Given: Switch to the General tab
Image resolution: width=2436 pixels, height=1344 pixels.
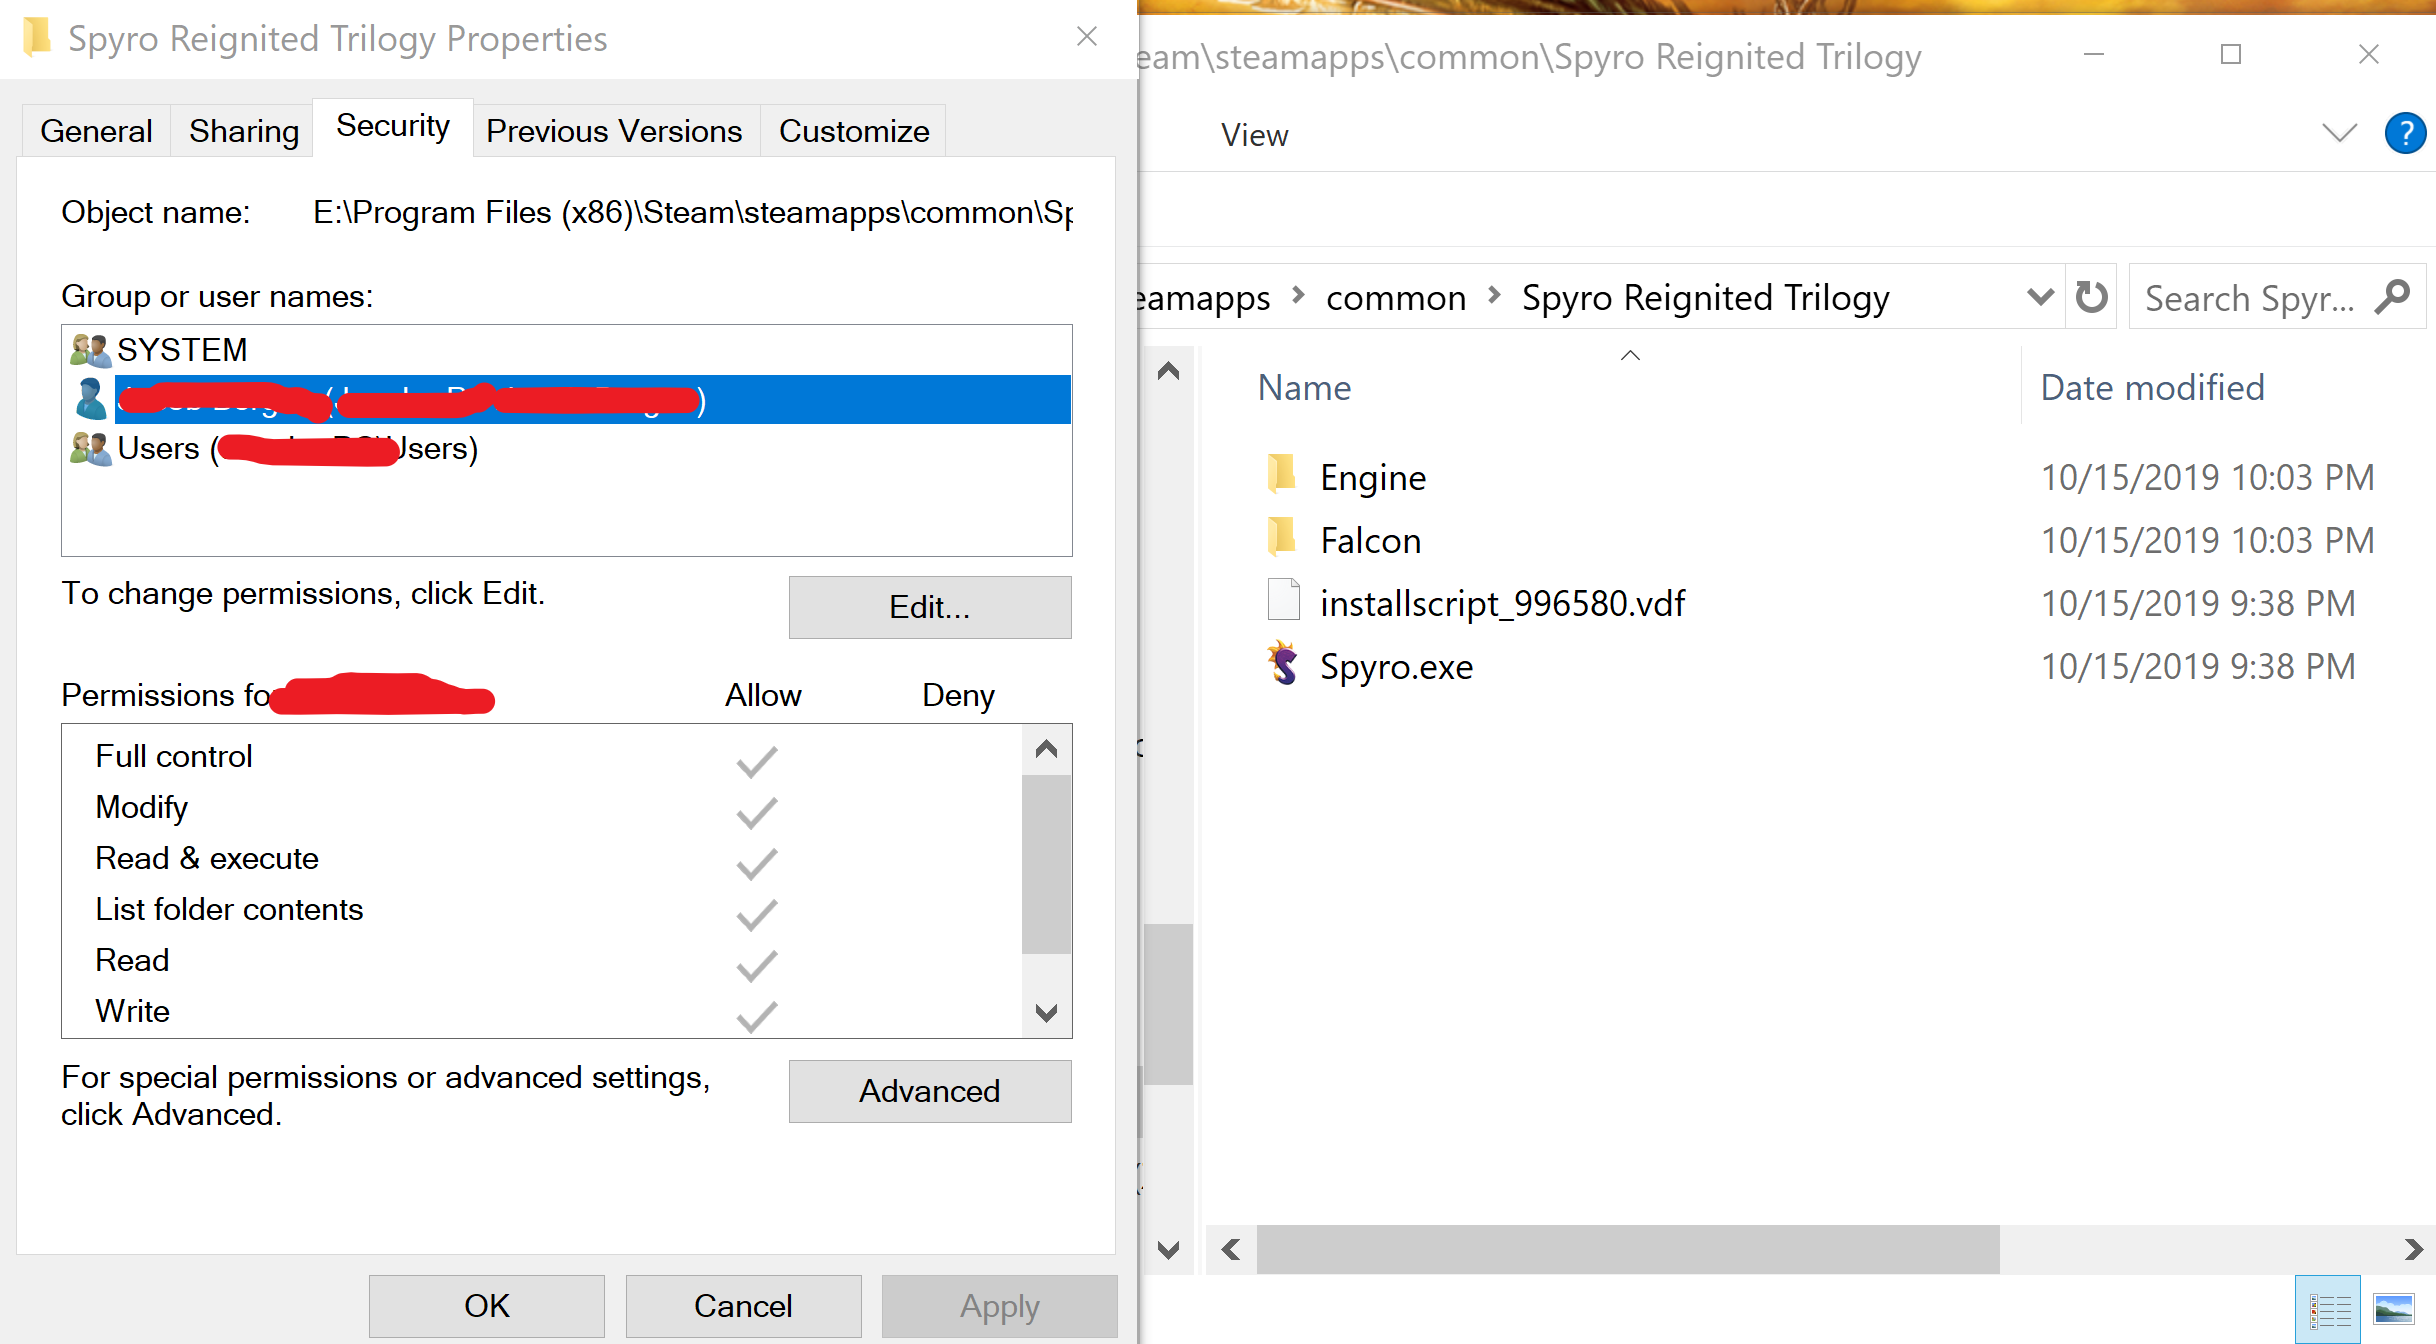Looking at the screenshot, I should (96, 131).
